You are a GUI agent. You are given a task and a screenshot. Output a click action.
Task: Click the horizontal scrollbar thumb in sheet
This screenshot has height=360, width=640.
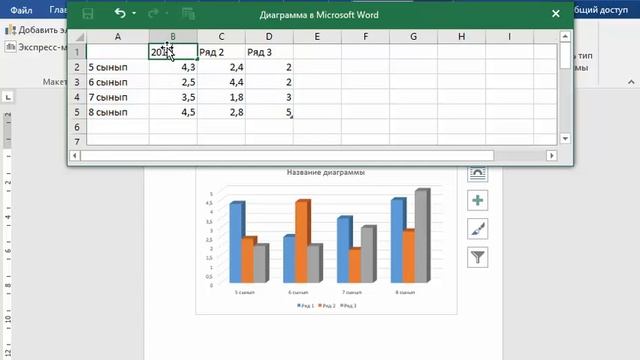(287, 156)
